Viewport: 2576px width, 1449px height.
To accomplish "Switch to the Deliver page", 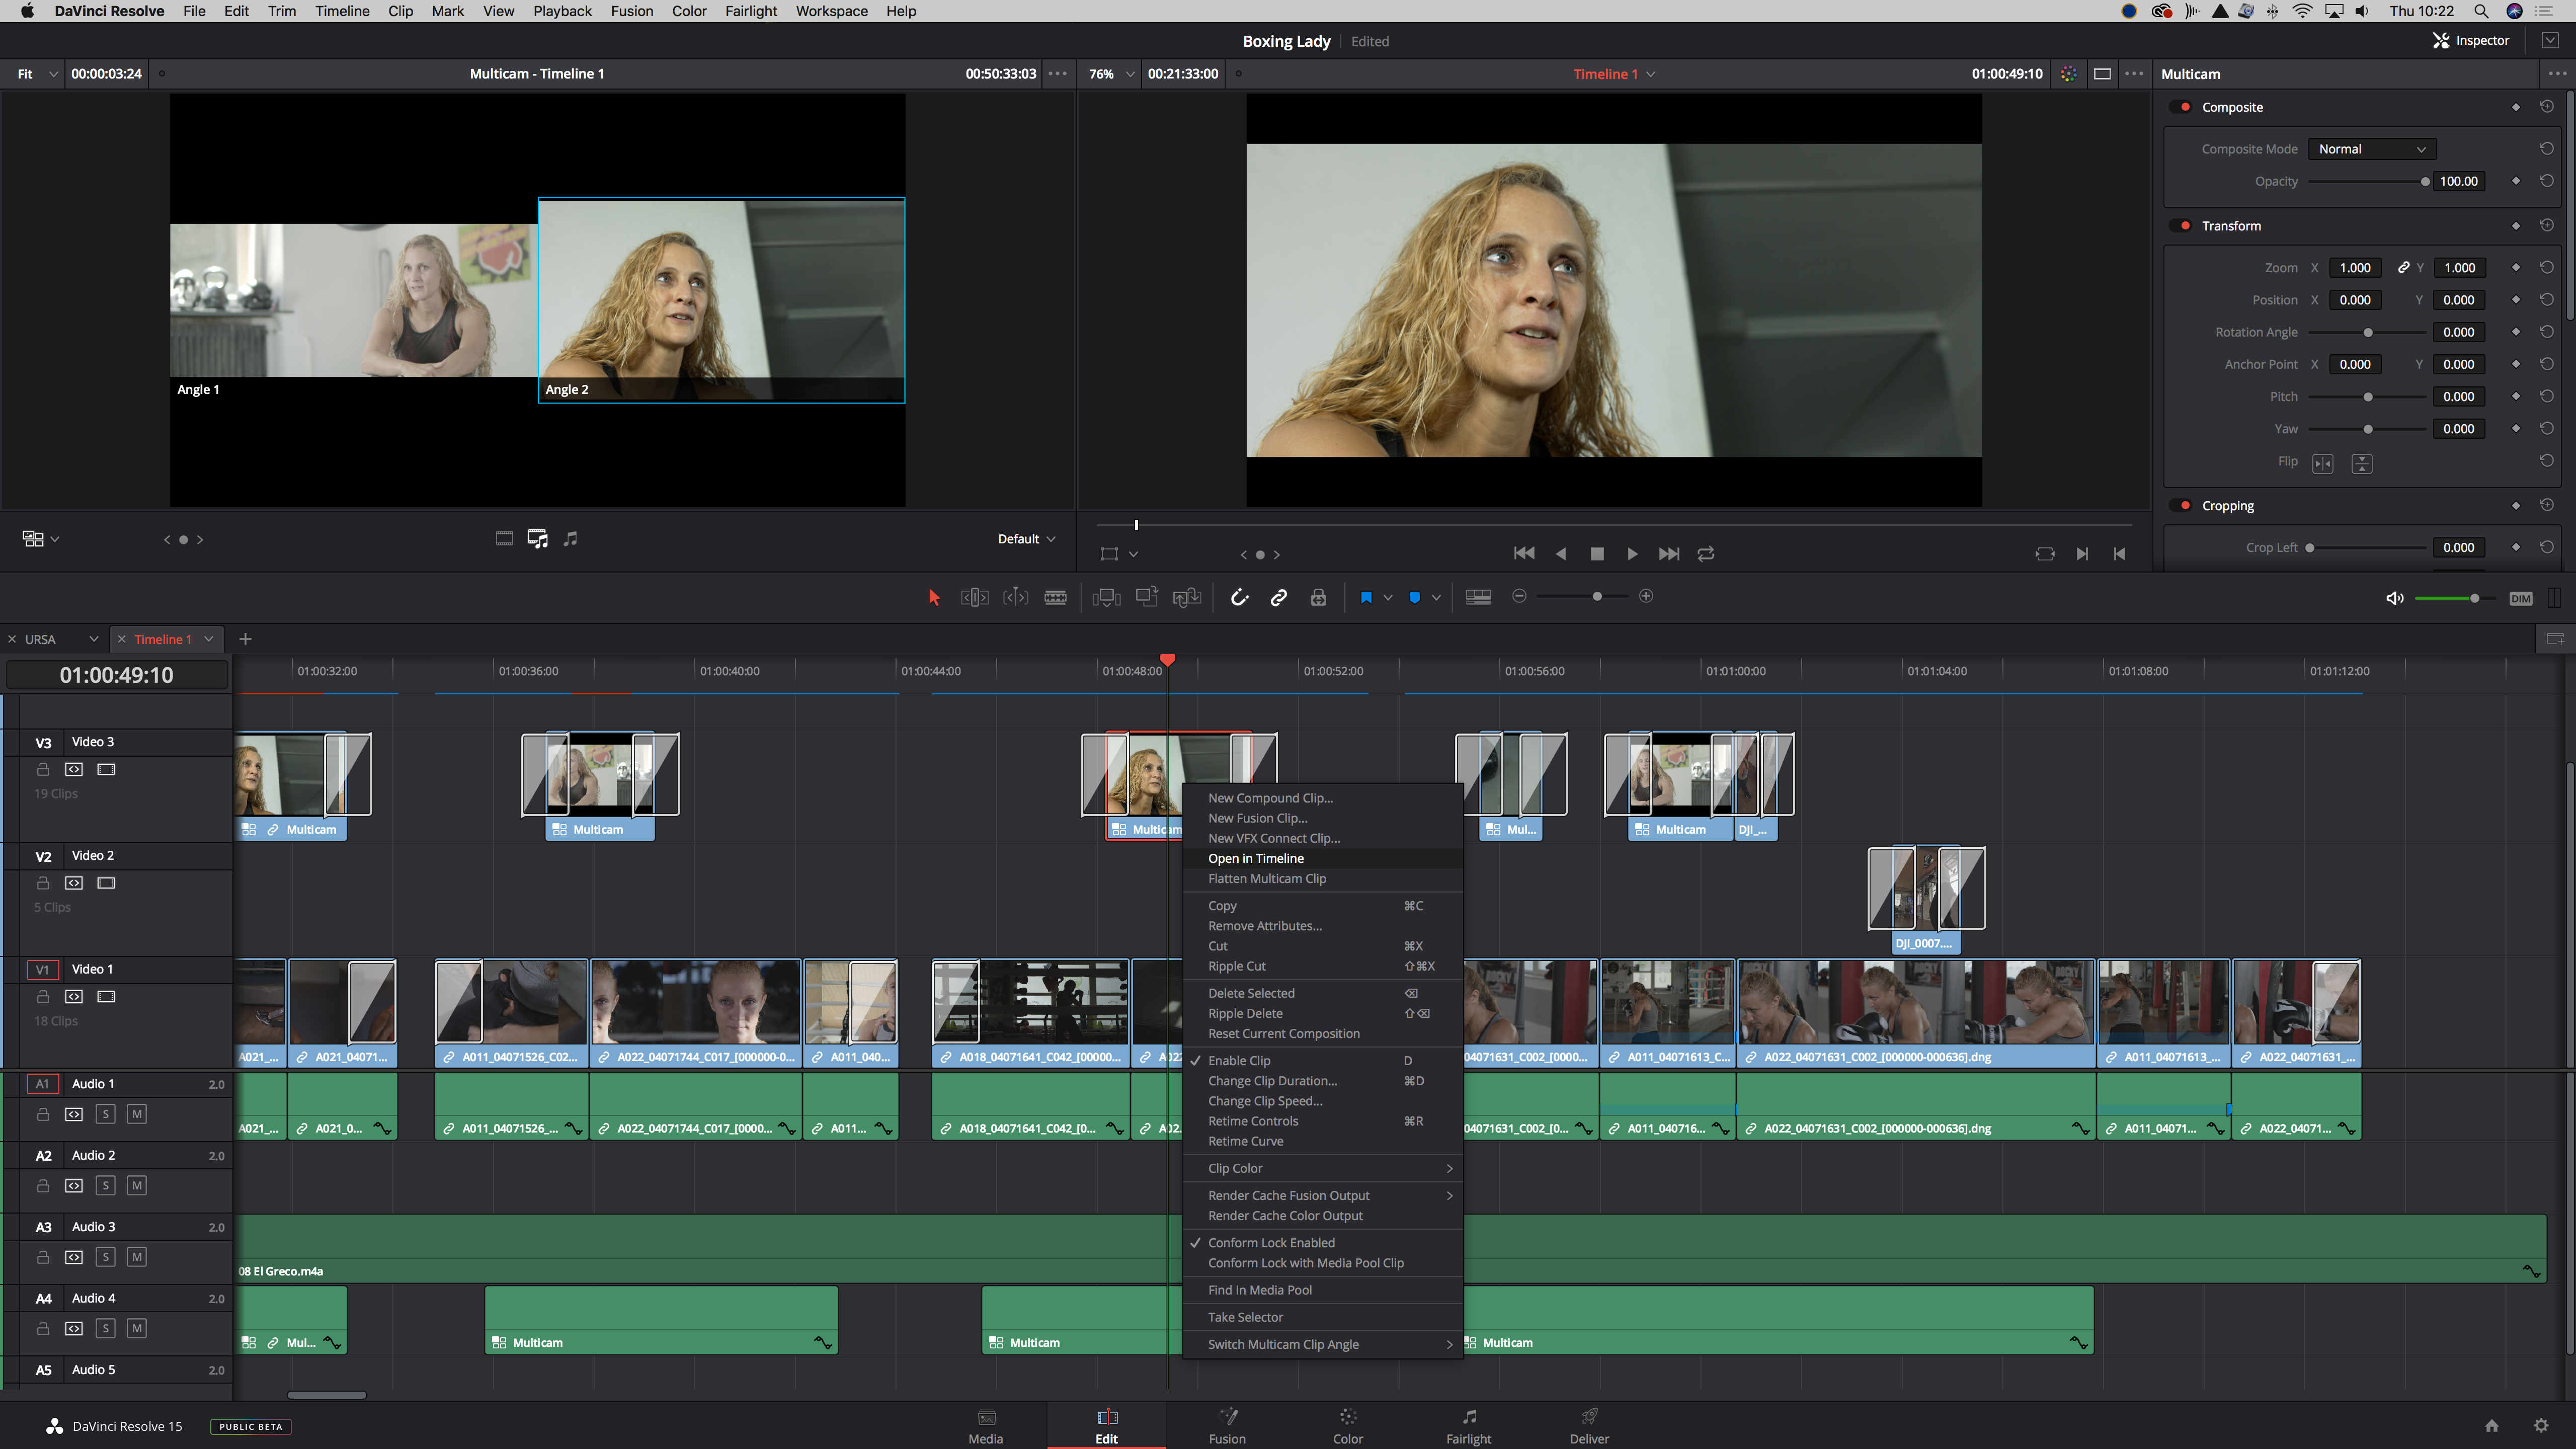I will coord(1589,1426).
